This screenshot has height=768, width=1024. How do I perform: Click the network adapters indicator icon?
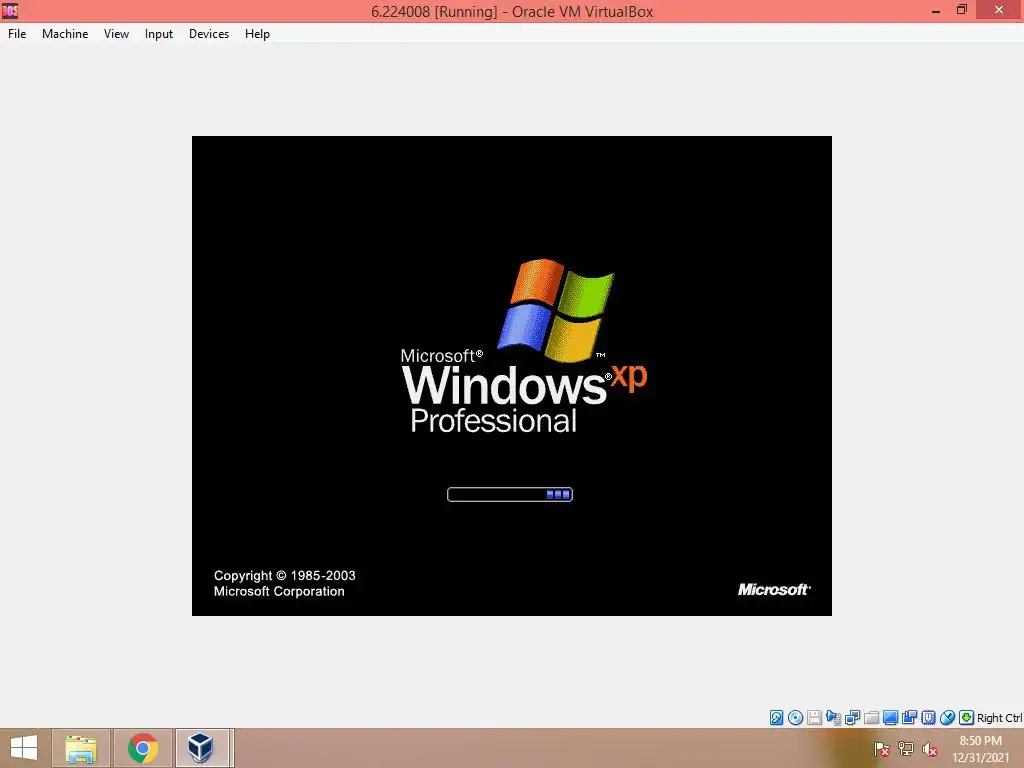pos(852,718)
